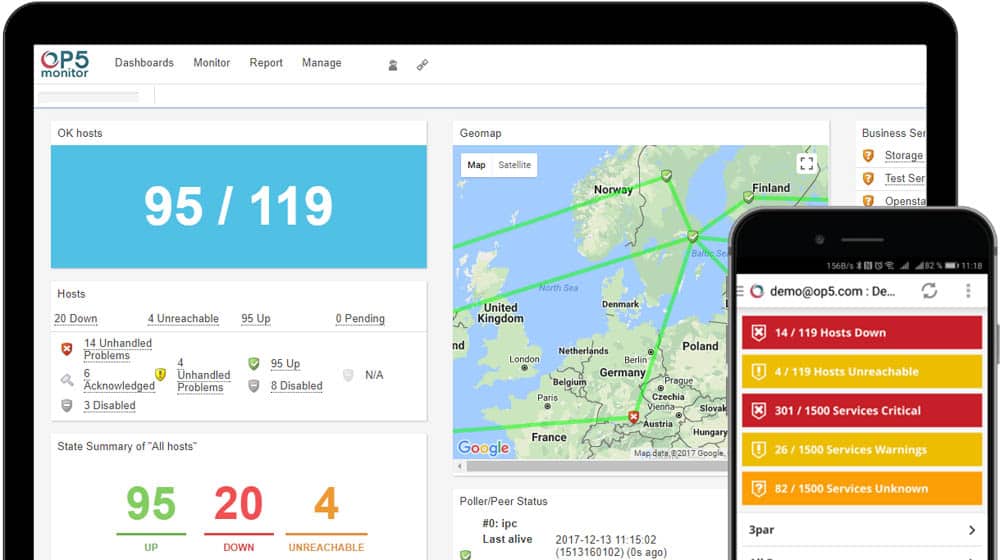Click the #0: ipc poller entry
The width and height of the screenshot is (1000, 560).
[500, 523]
